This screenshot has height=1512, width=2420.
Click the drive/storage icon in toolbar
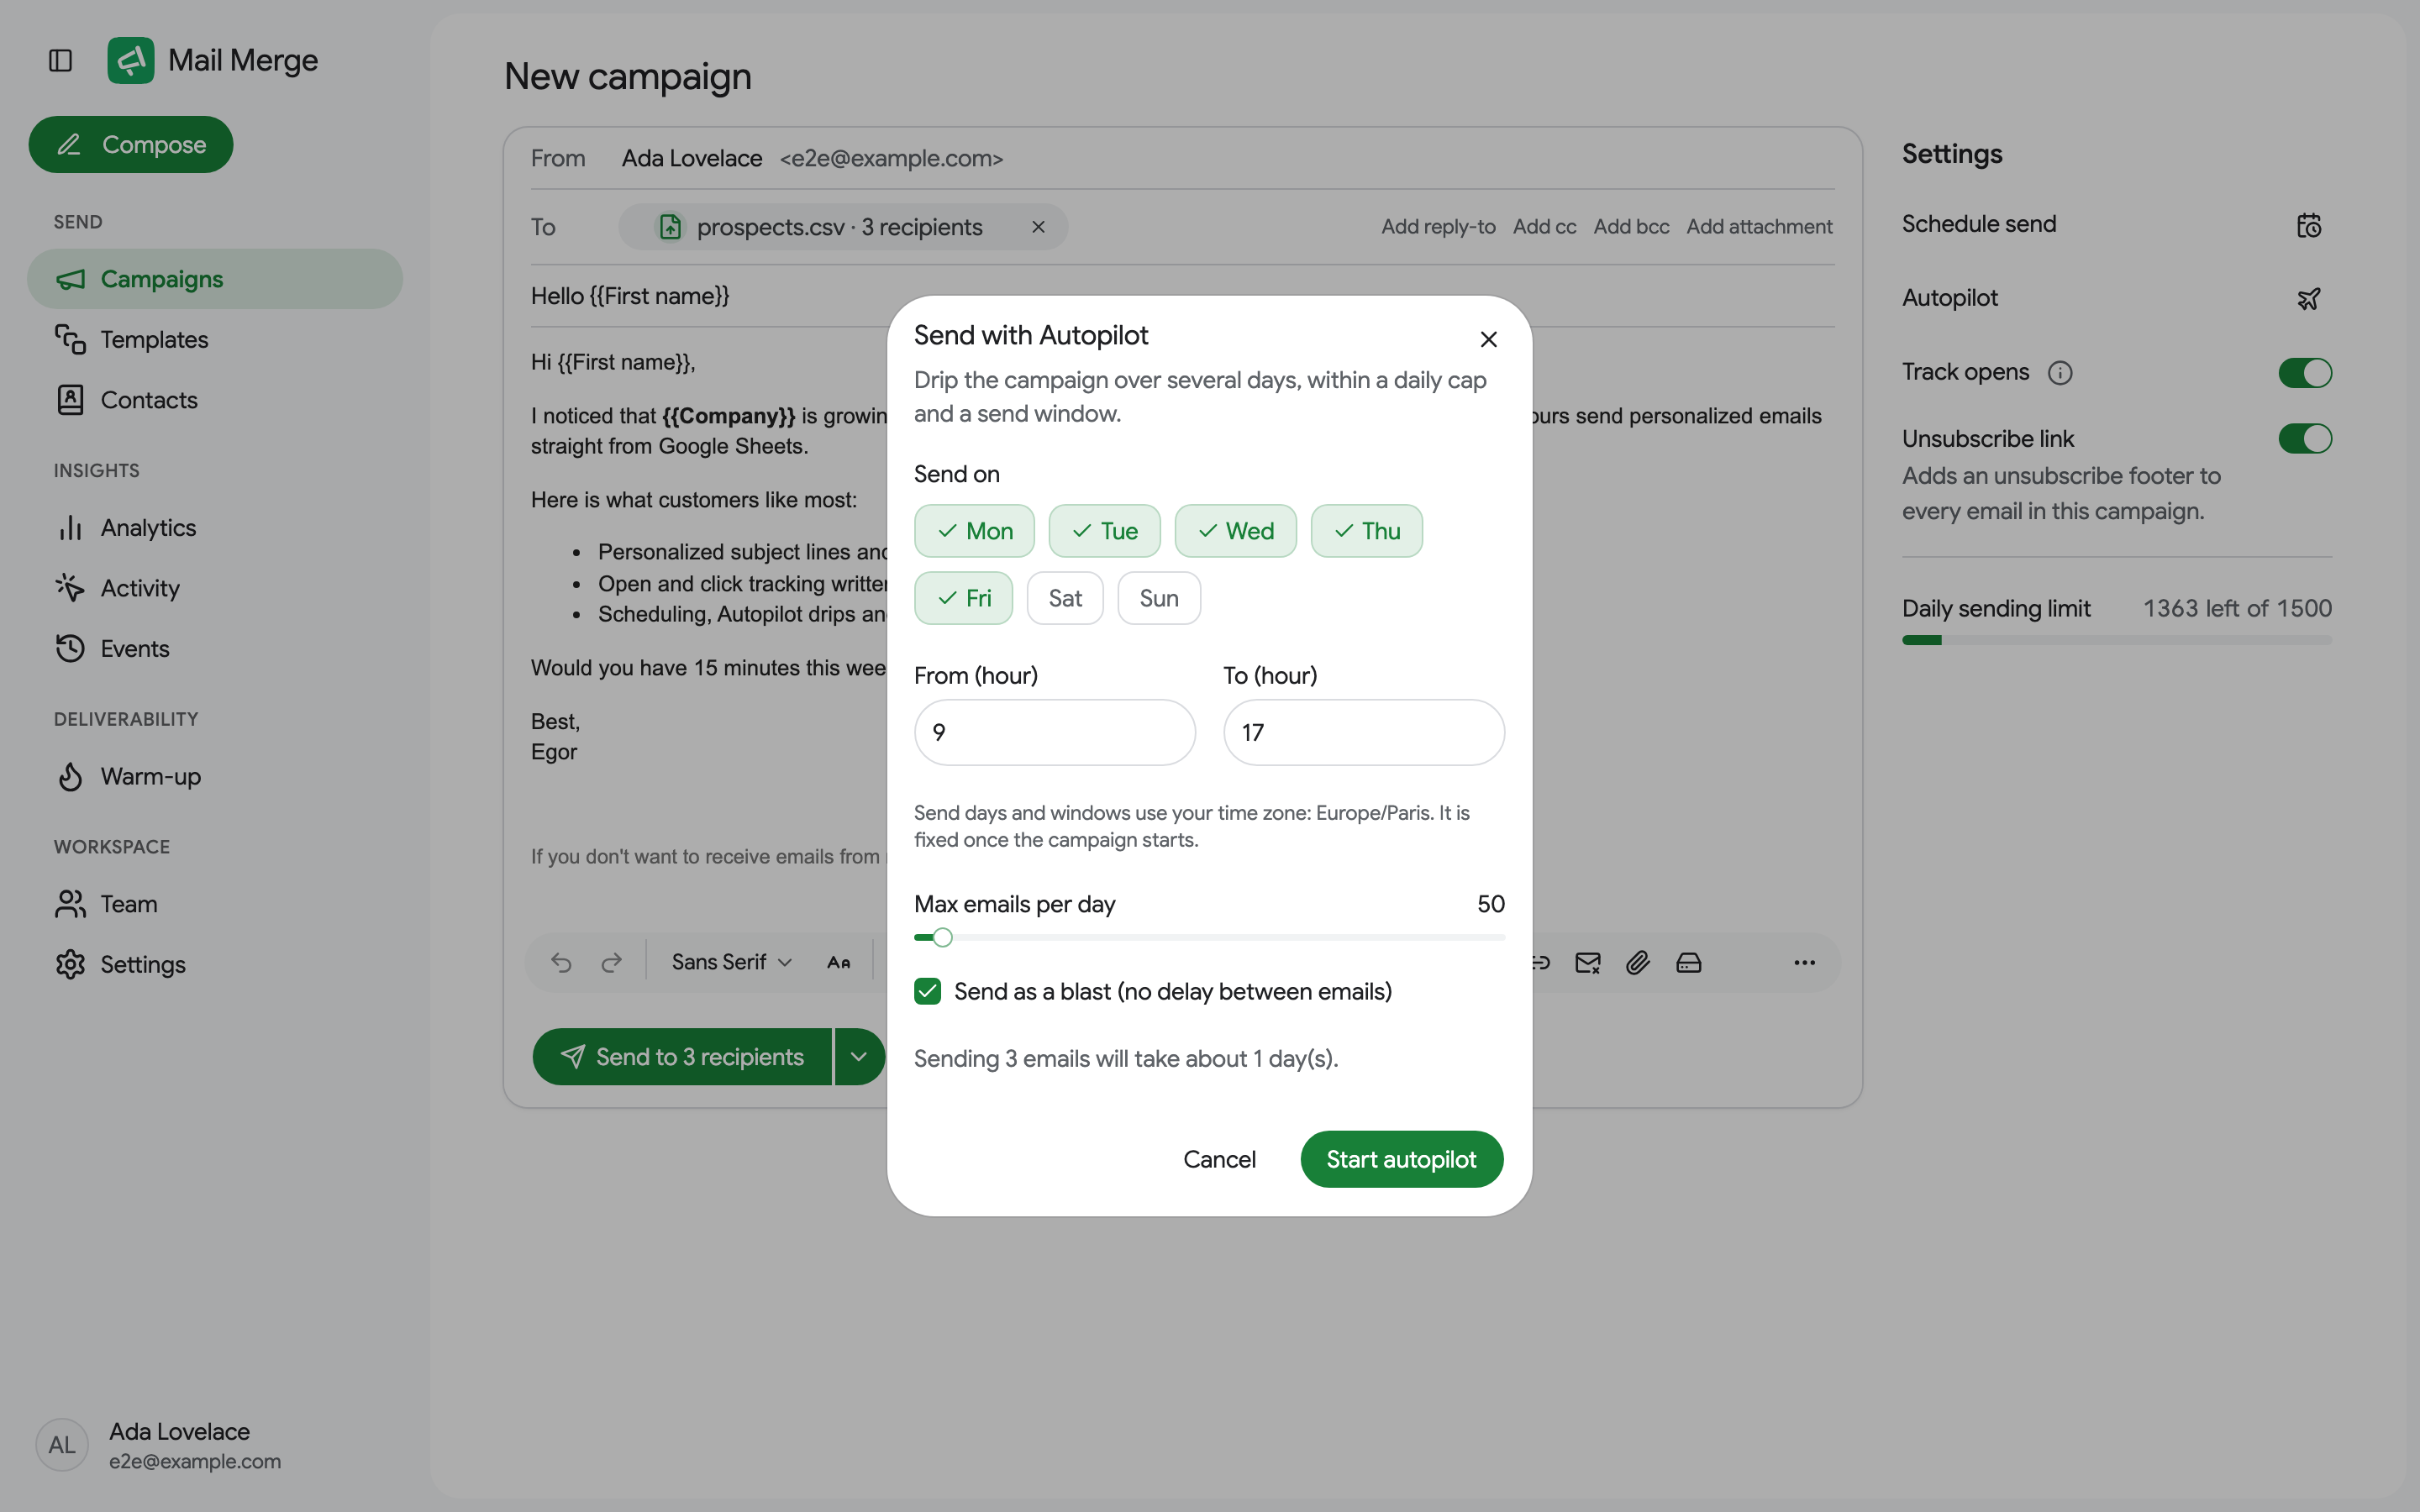pos(1689,962)
